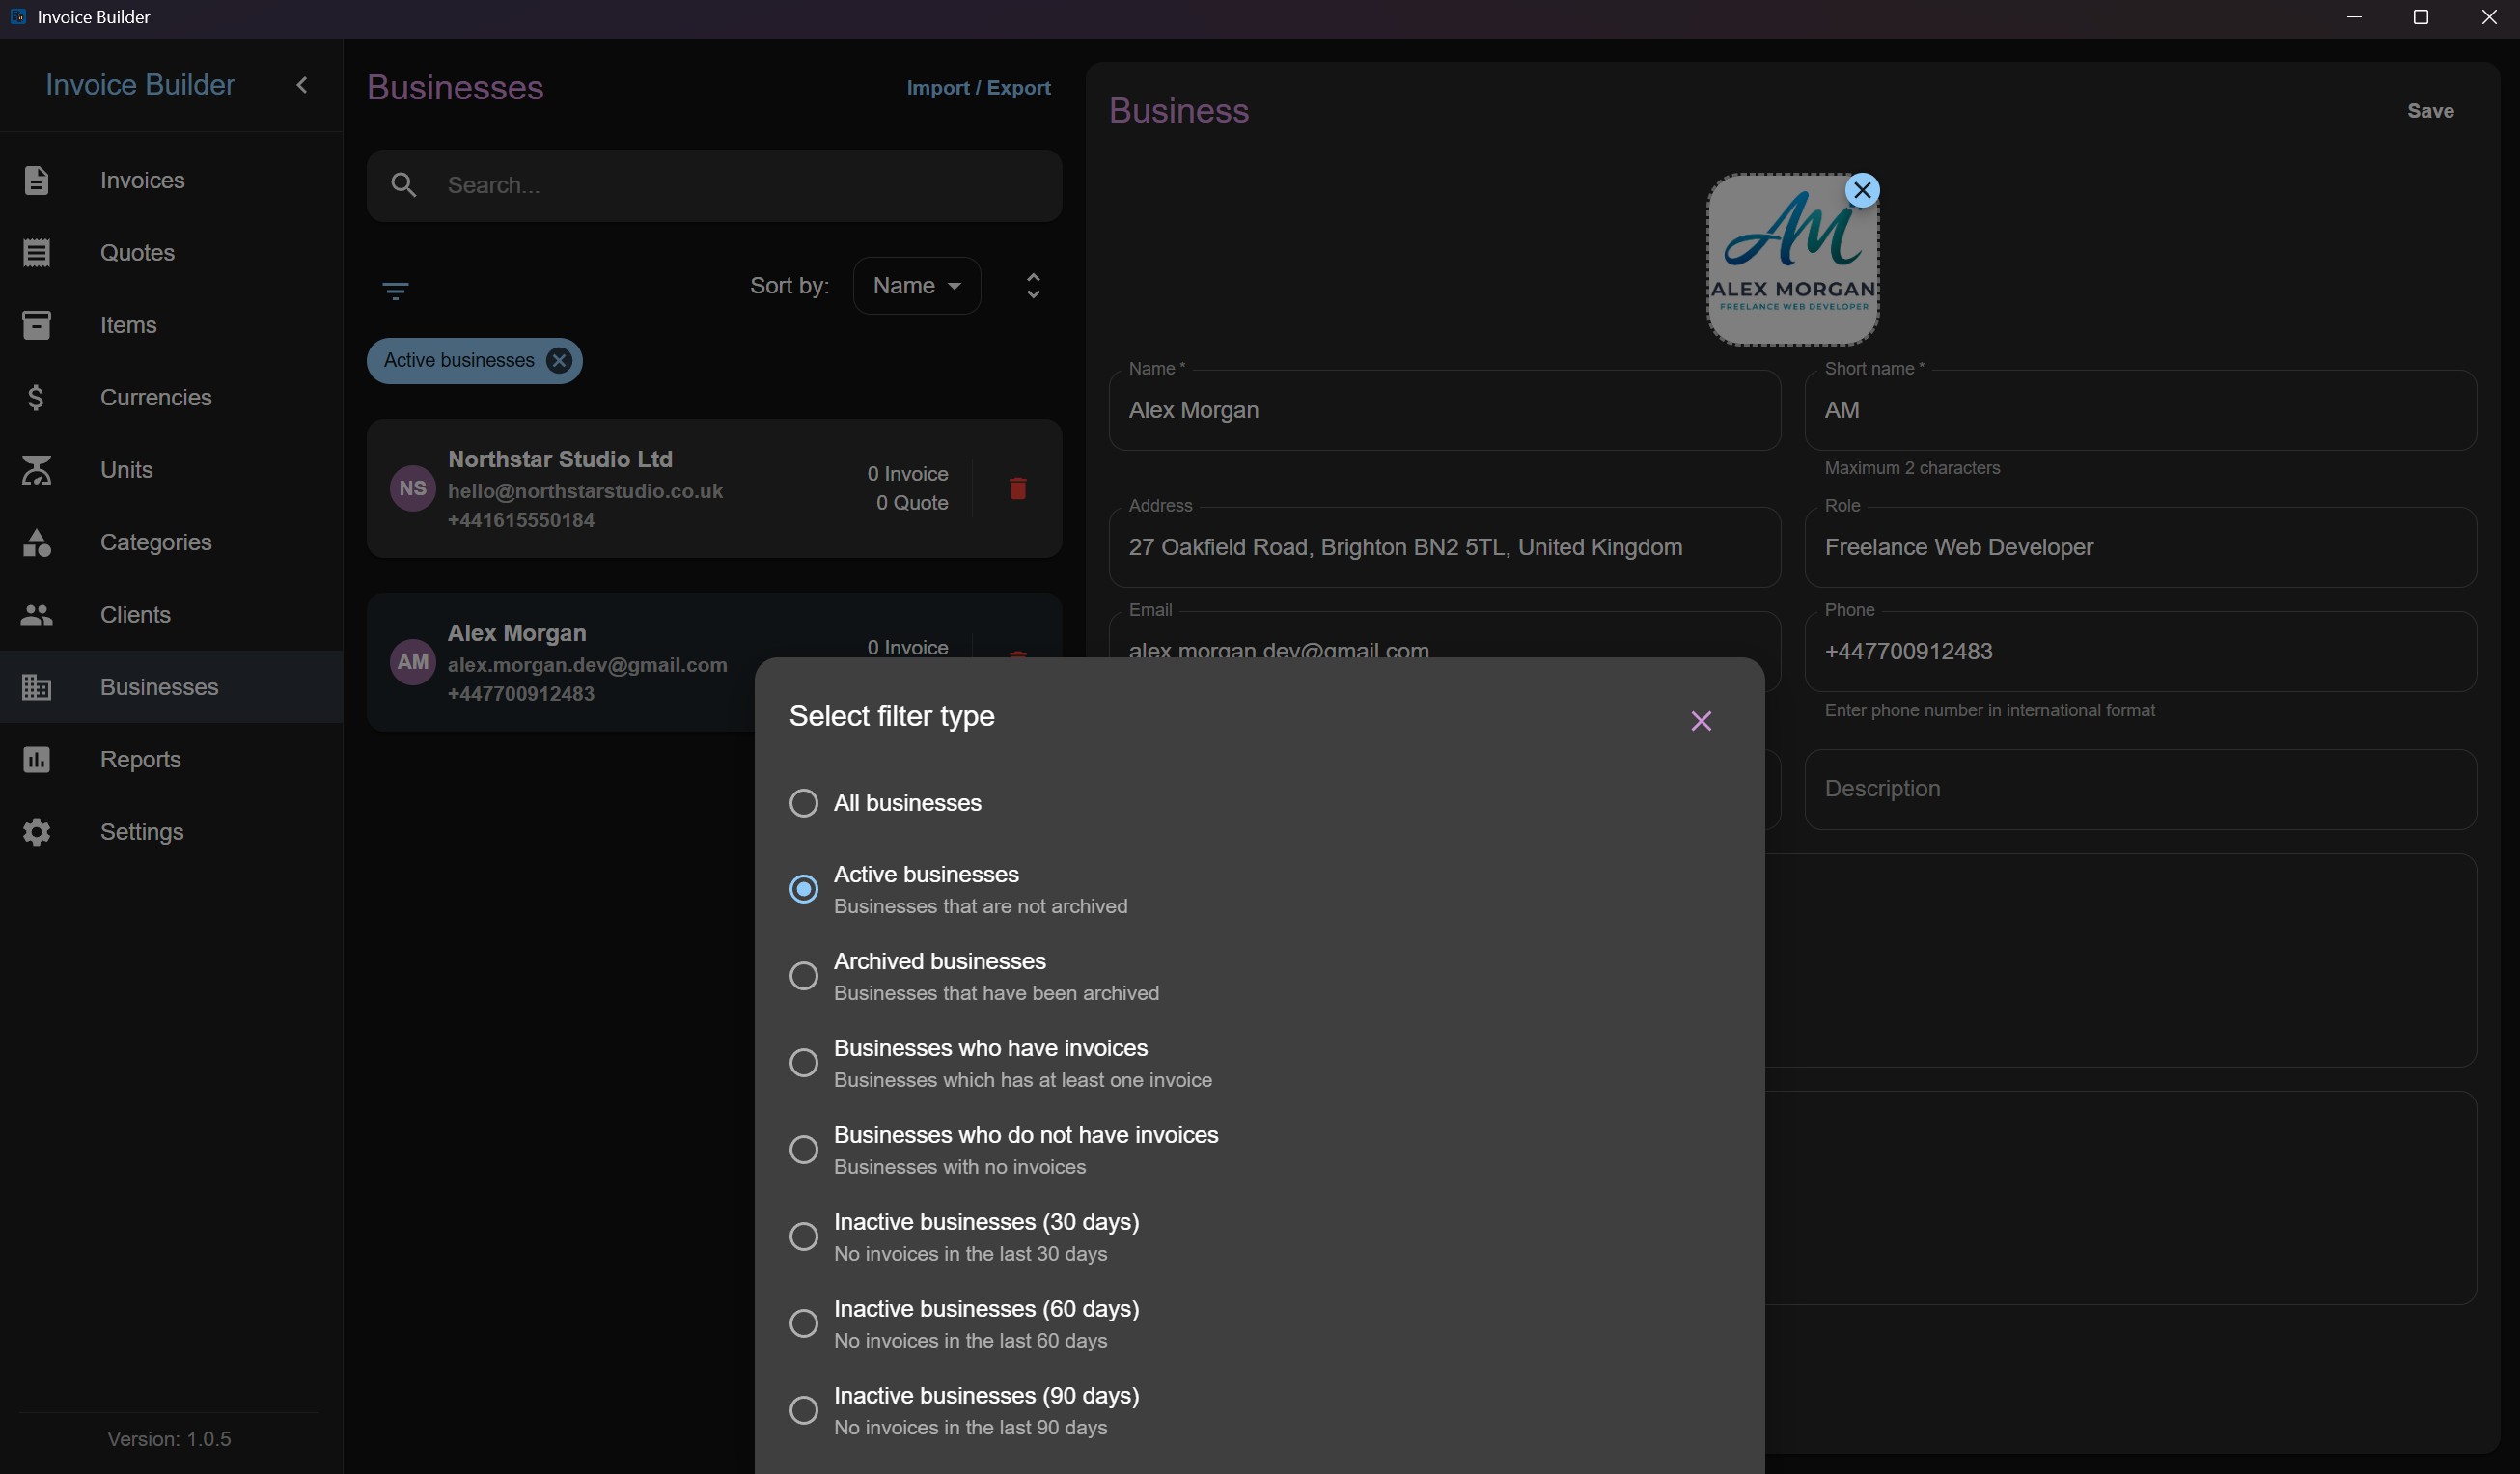Screen dimensions: 2520x1474
Task: Click the magnifier search icon
Action: (404, 185)
